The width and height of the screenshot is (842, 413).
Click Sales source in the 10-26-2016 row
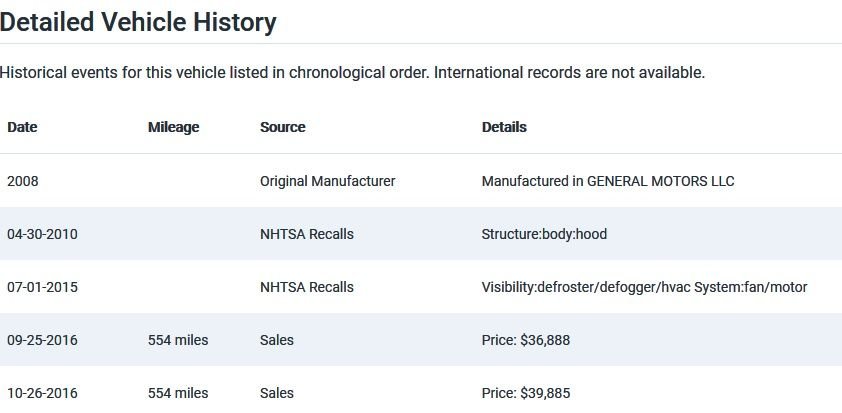277,393
